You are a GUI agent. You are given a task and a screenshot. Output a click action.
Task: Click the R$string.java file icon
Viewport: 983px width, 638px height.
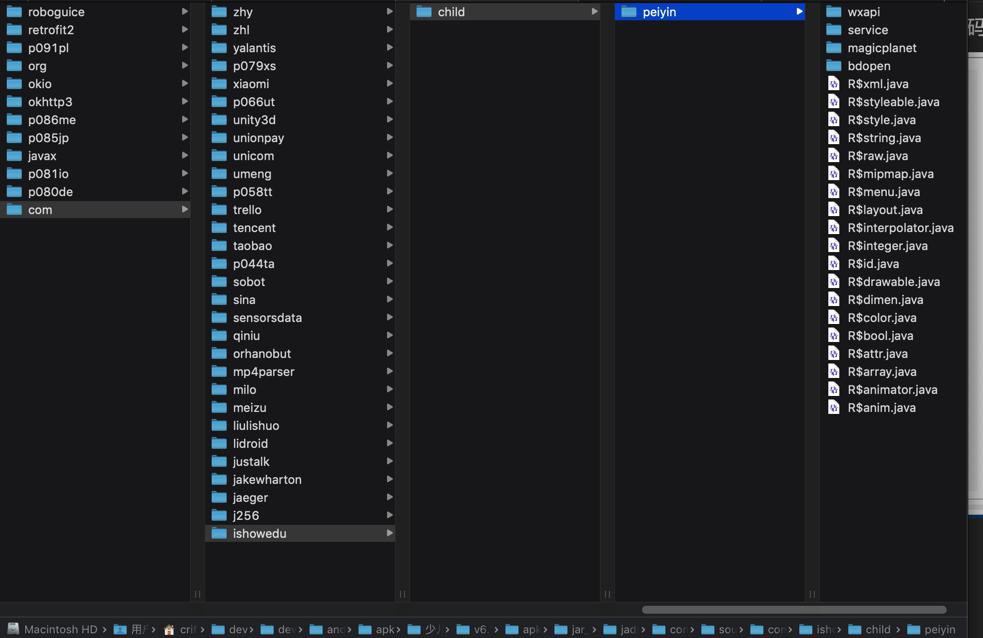834,138
